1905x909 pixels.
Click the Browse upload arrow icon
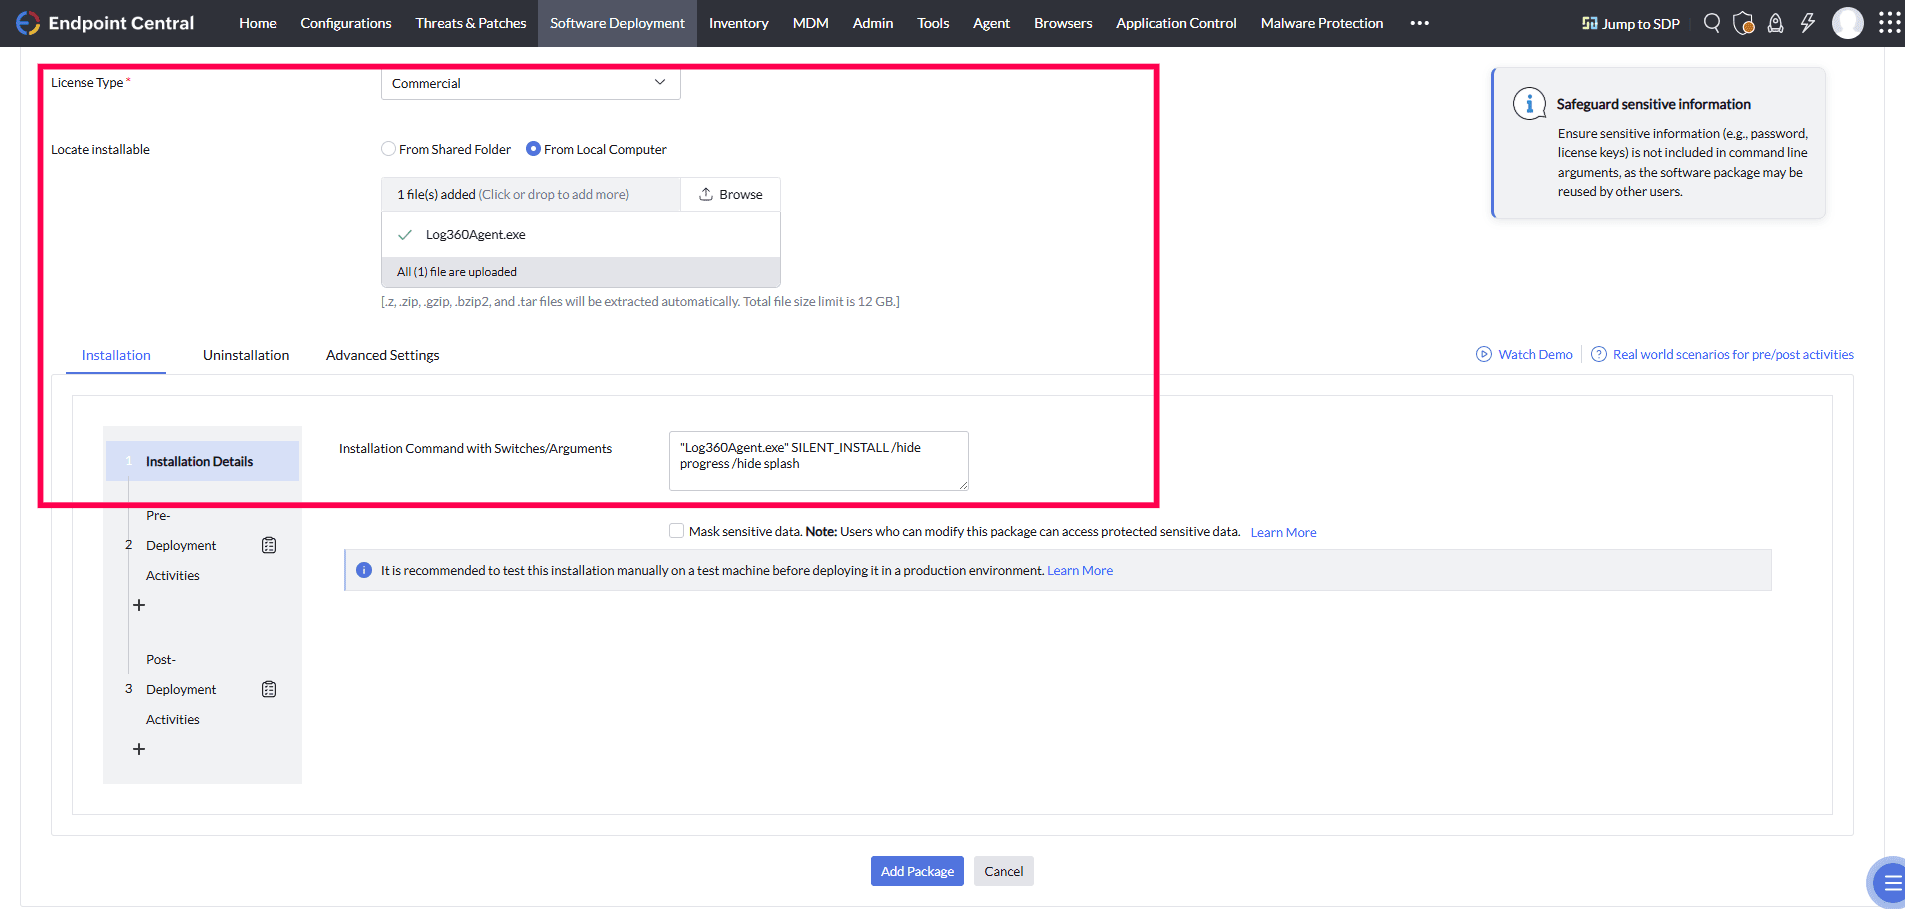706,194
